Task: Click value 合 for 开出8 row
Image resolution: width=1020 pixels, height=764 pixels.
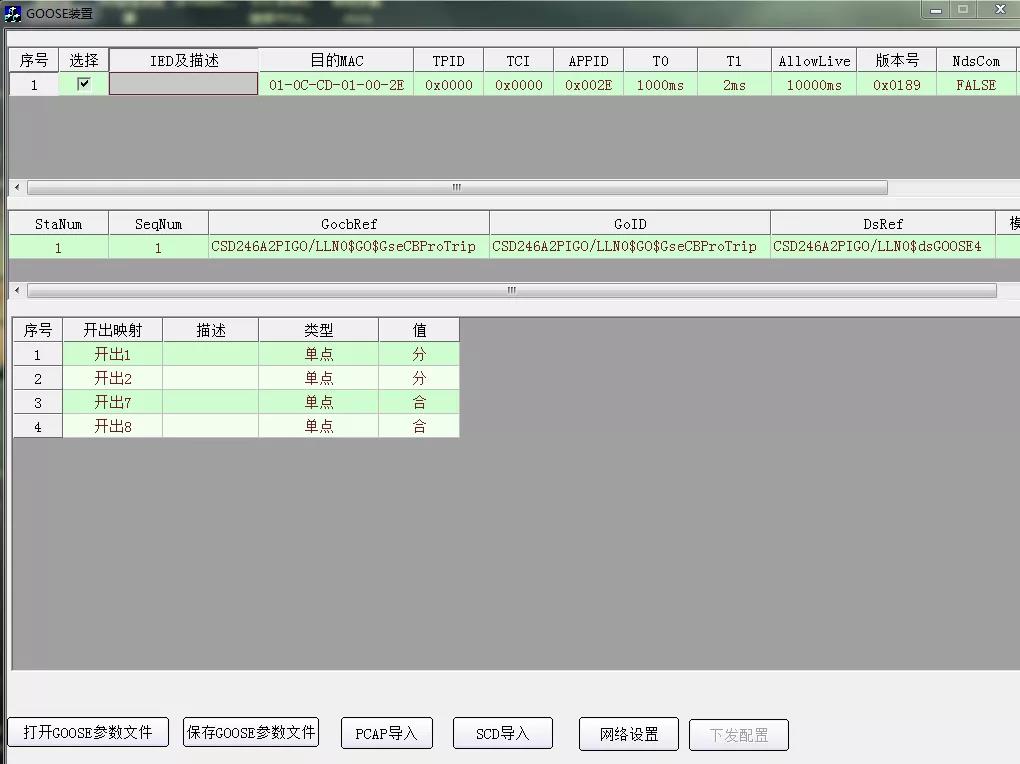Action: click(419, 427)
